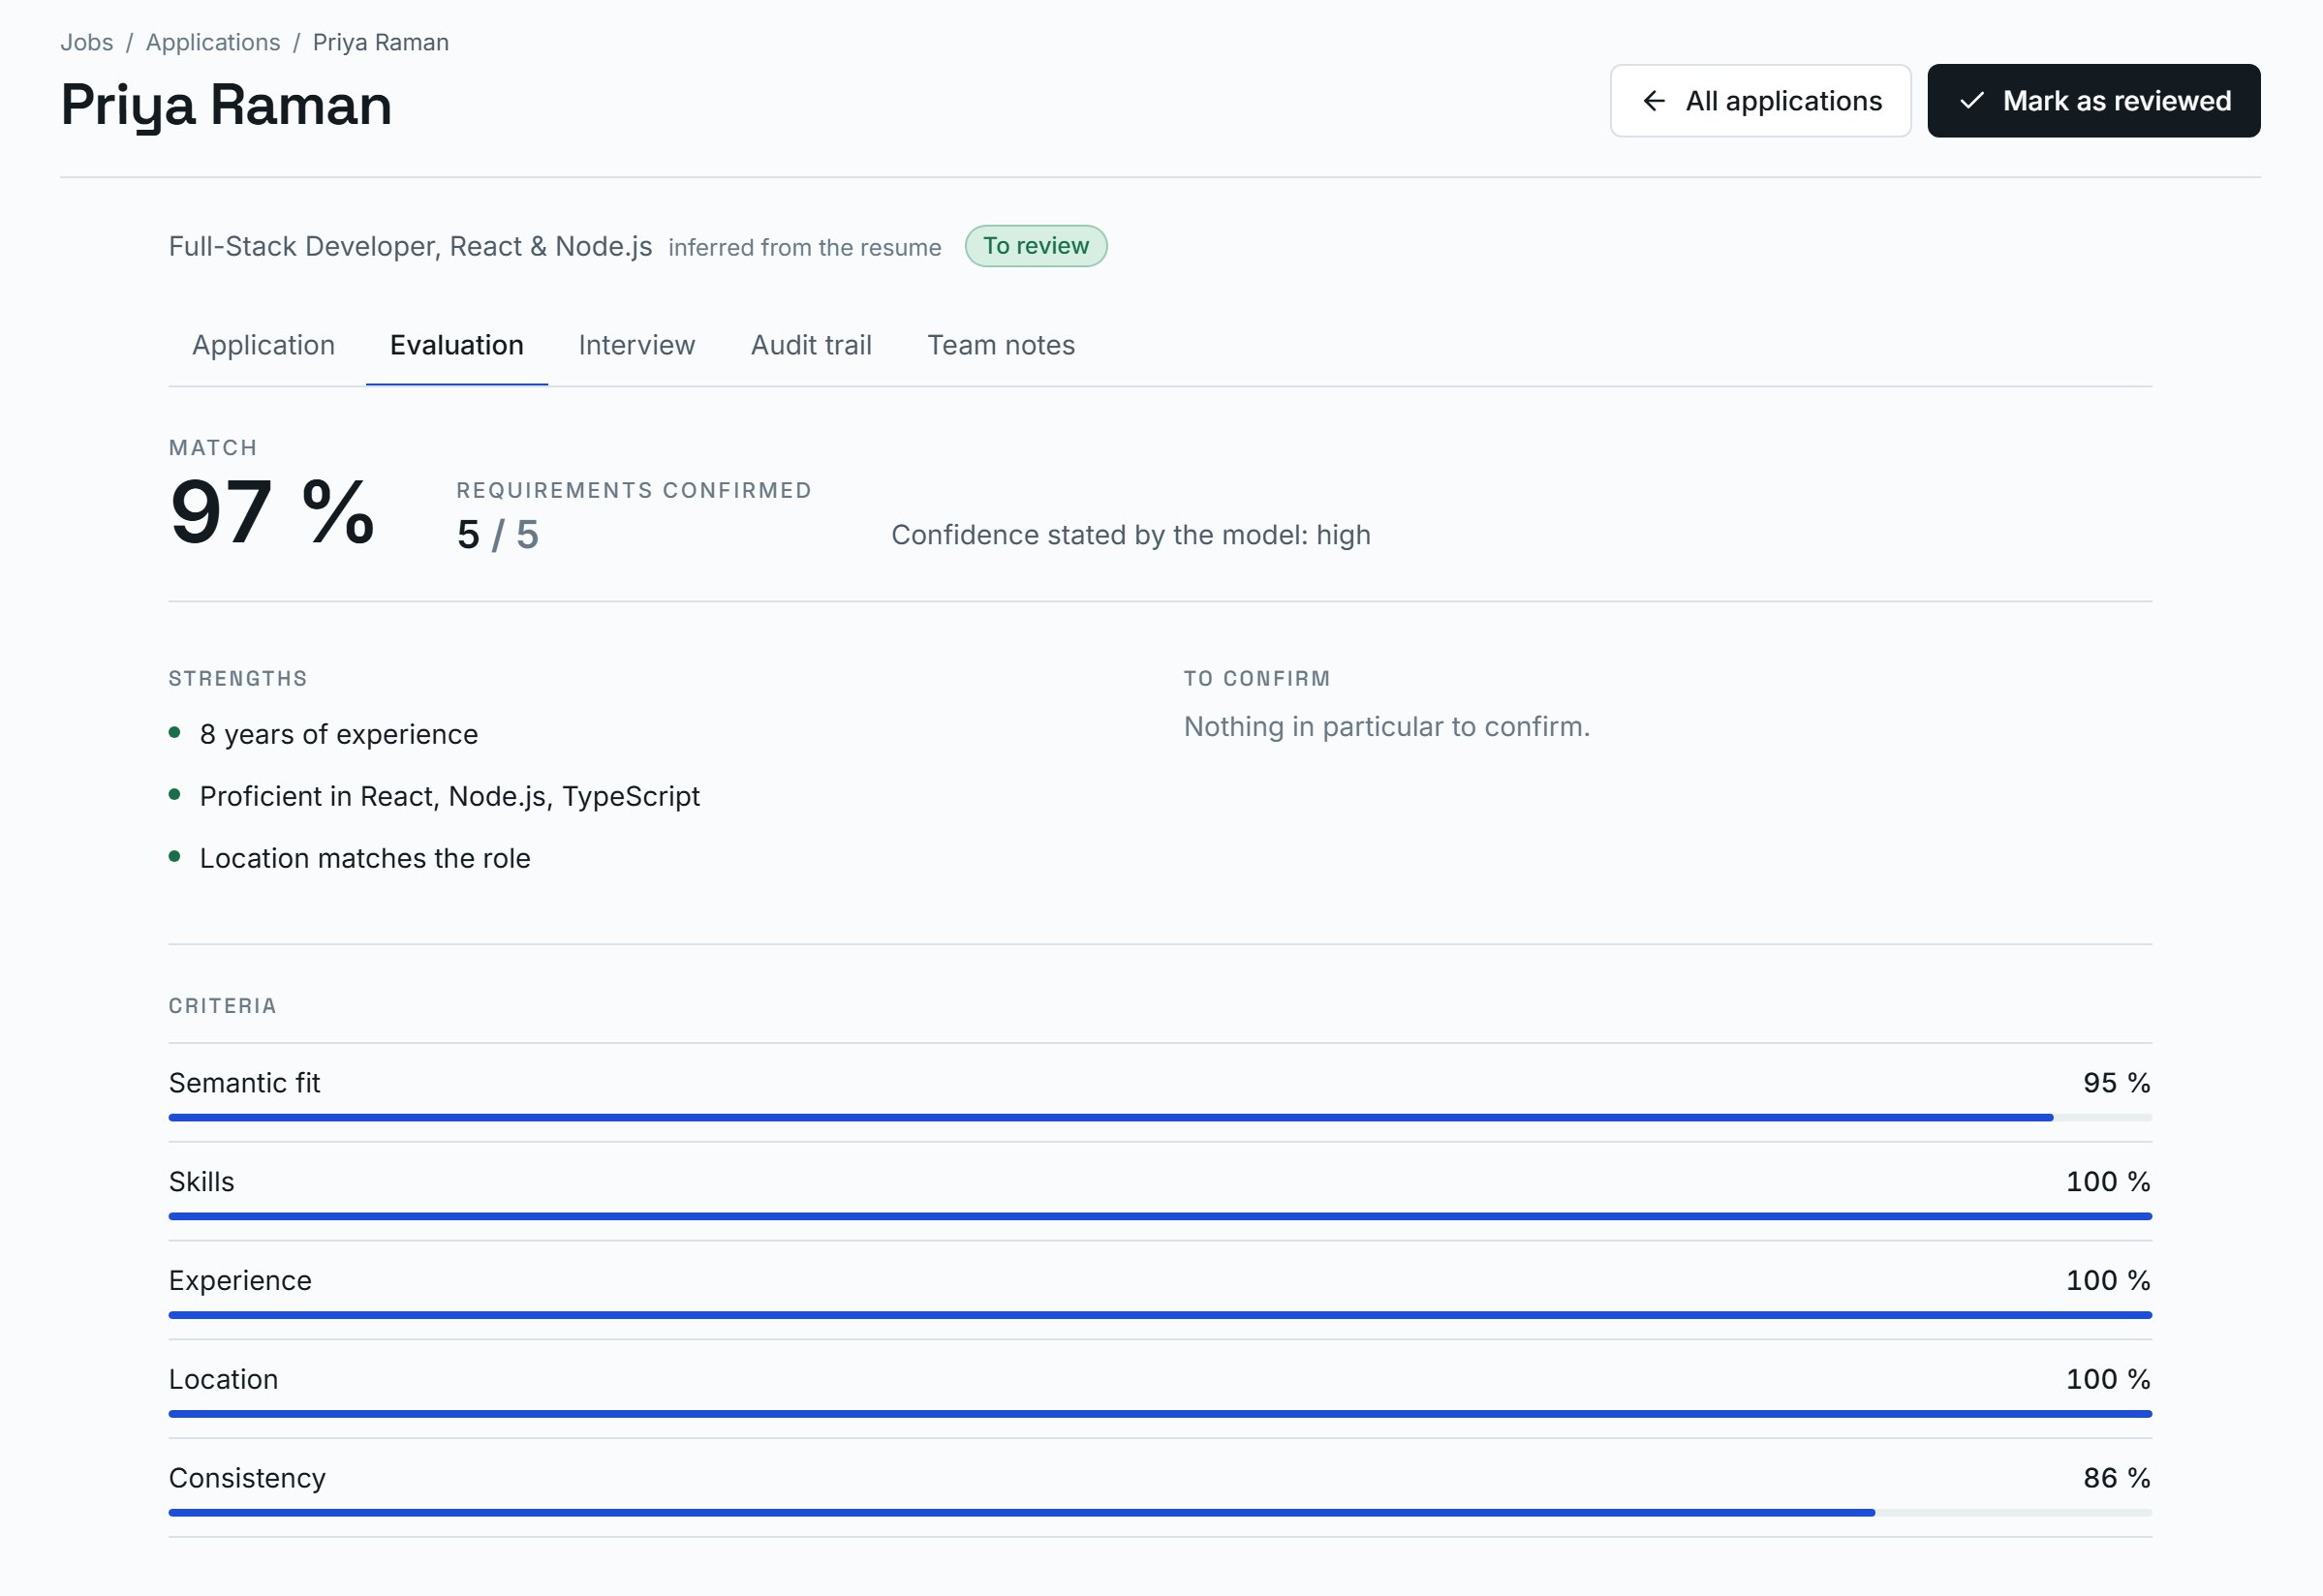The image size is (2323, 1596).
Task: Click the Semantic fit progress bar
Action: point(1160,1118)
